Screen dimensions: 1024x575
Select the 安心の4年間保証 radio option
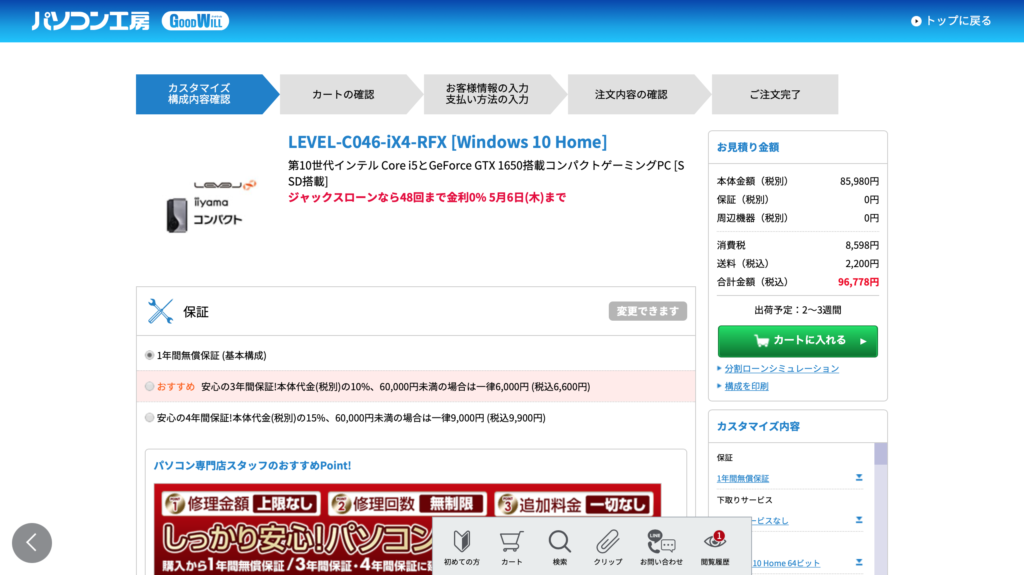pos(150,418)
